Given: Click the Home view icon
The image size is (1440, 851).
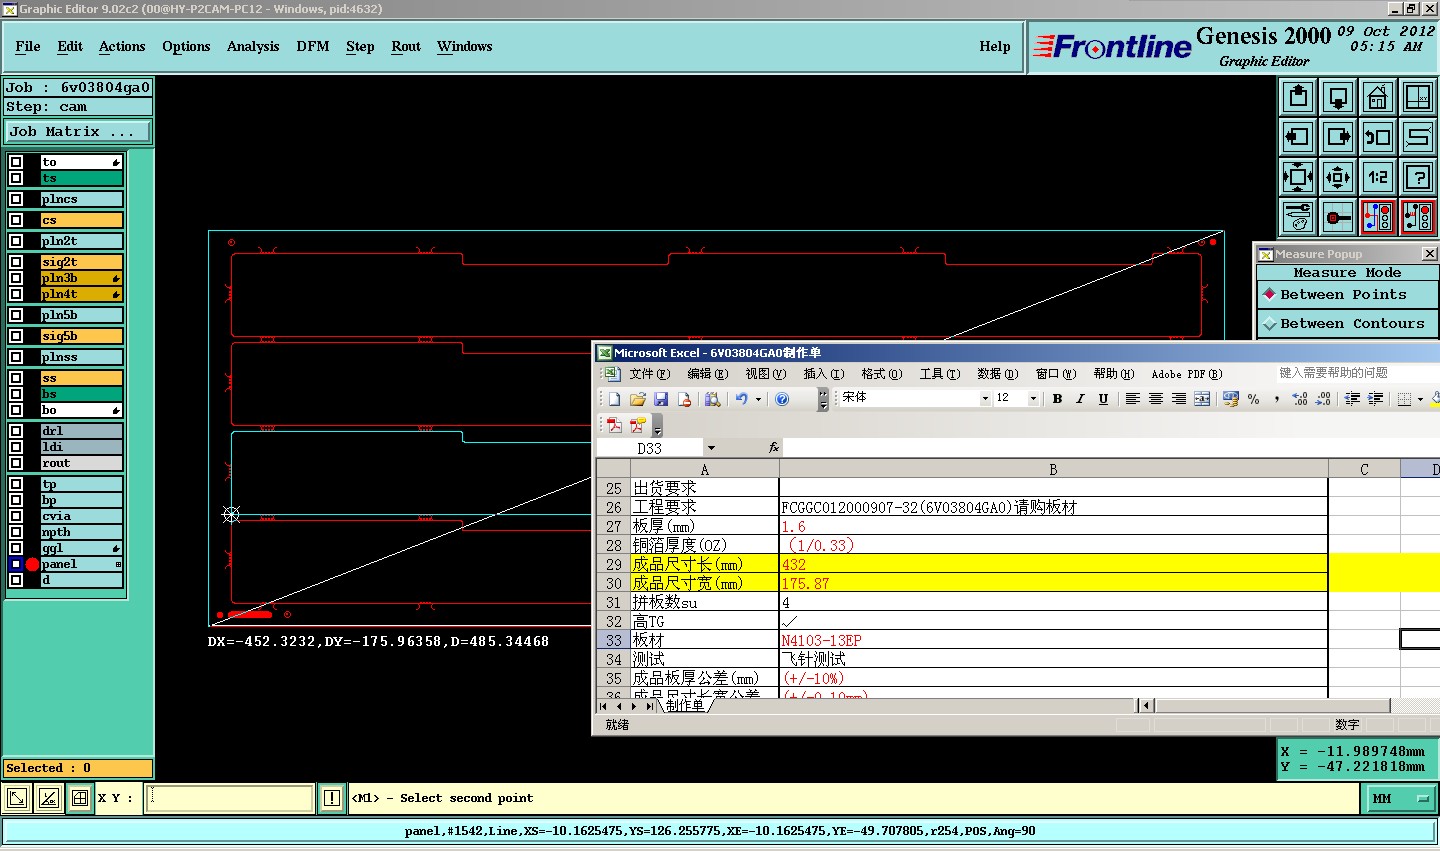Looking at the screenshot, I should coord(1378,97).
